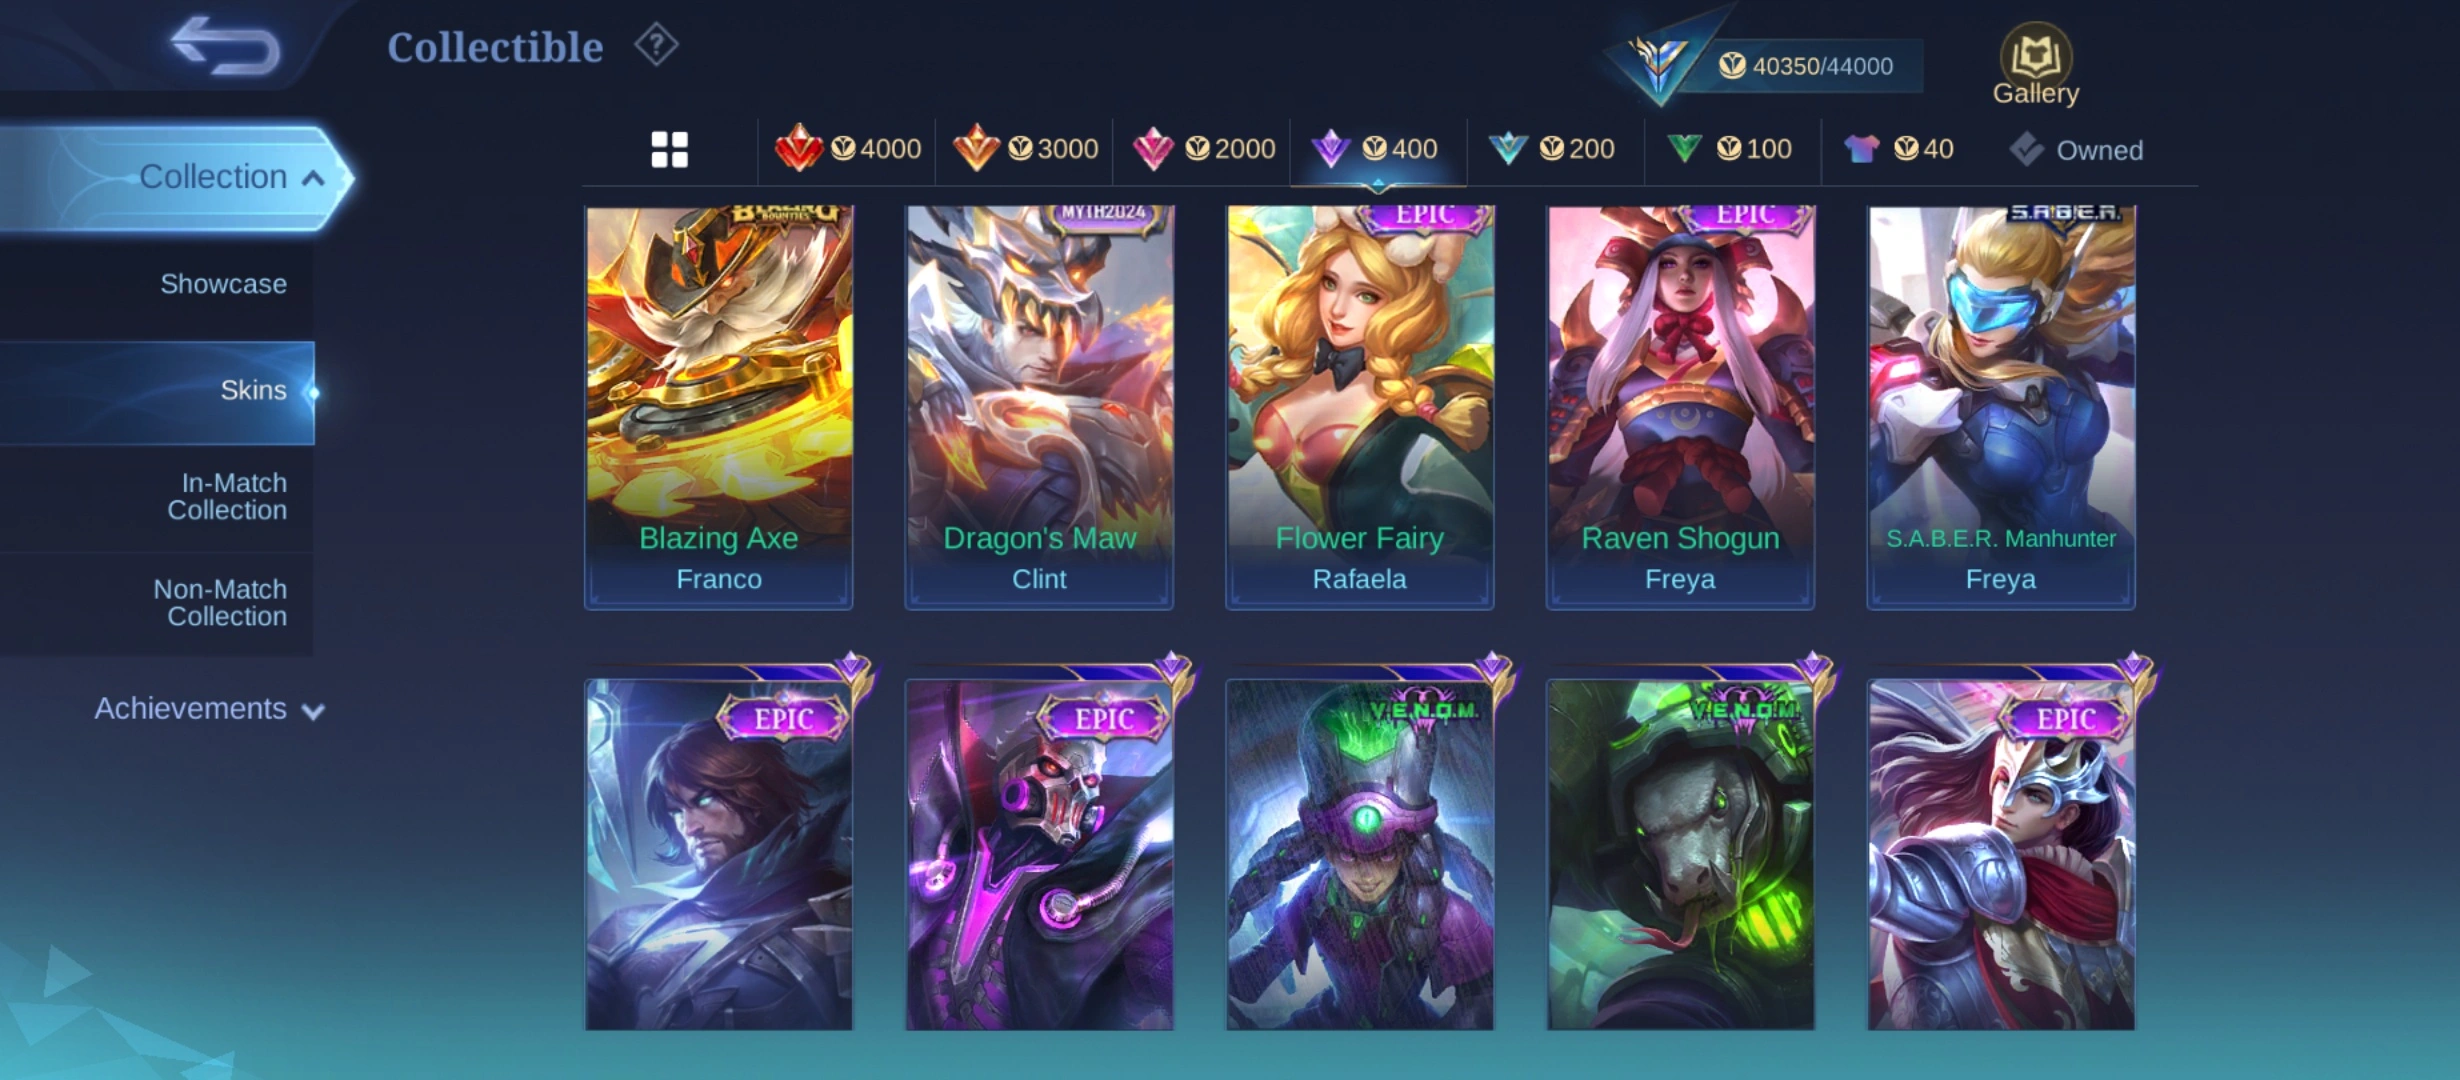The height and width of the screenshot is (1080, 2460).
Task: Open the Gallery
Action: [x=2035, y=66]
